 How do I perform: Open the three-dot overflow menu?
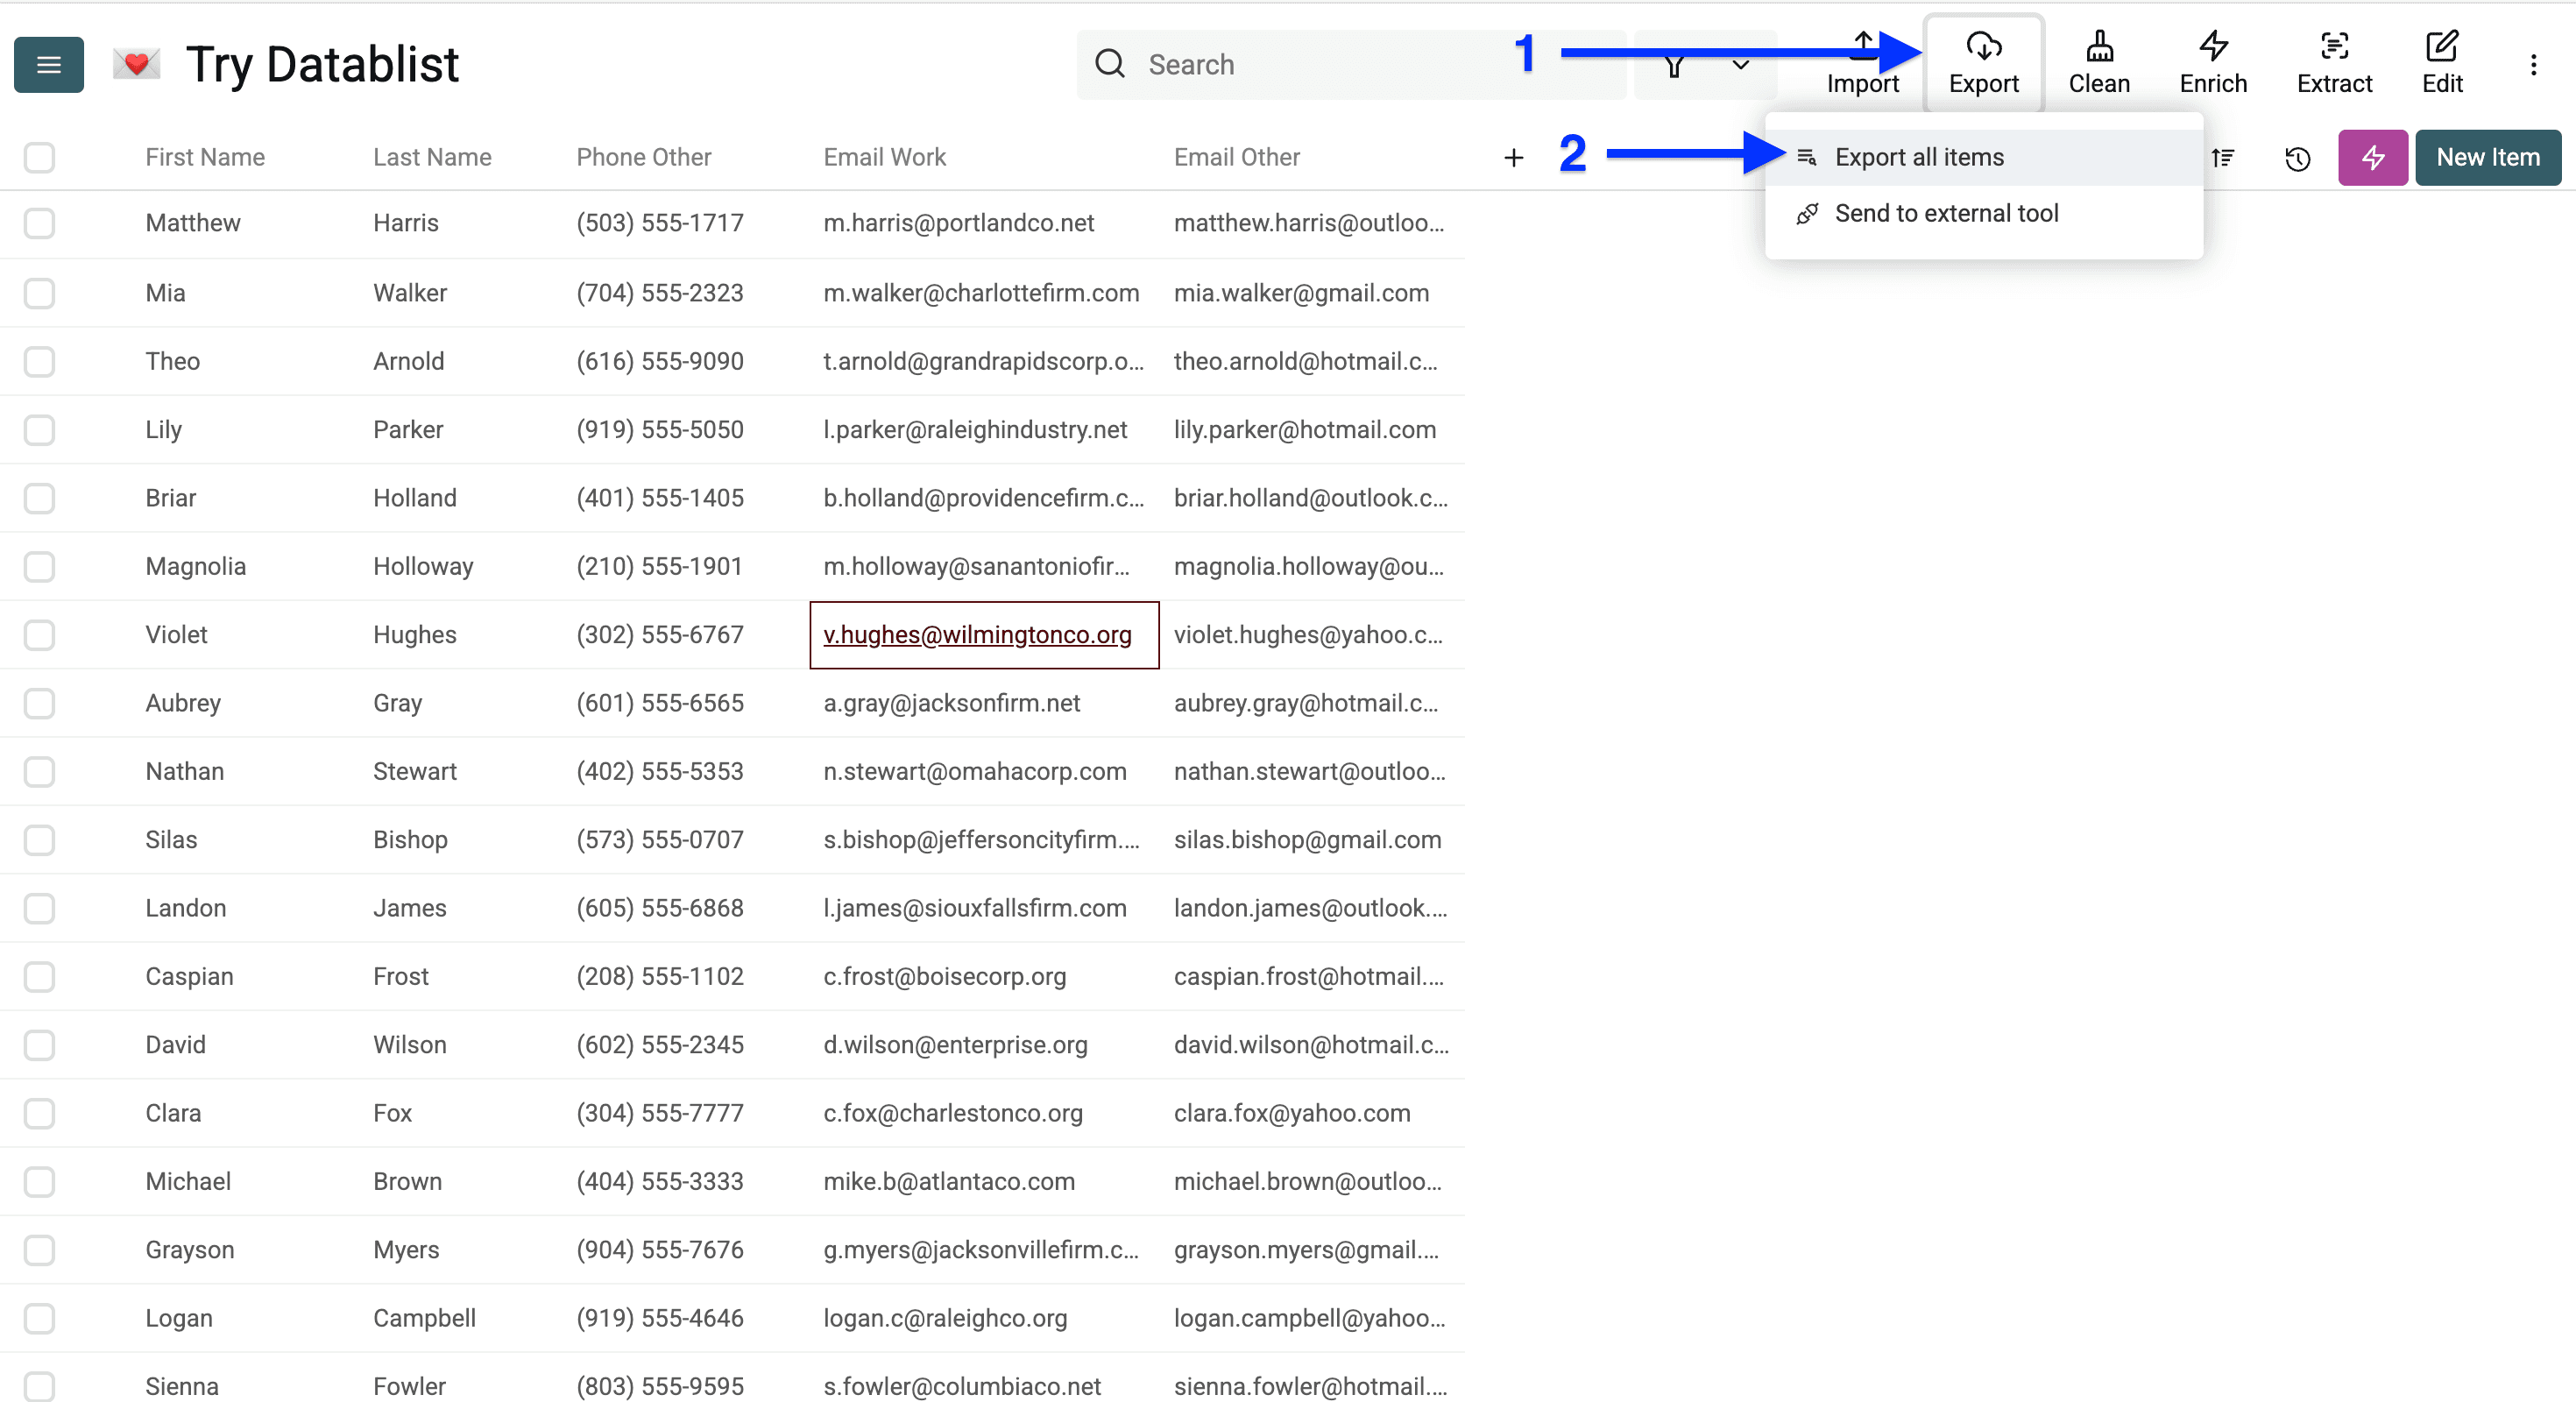click(2534, 64)
